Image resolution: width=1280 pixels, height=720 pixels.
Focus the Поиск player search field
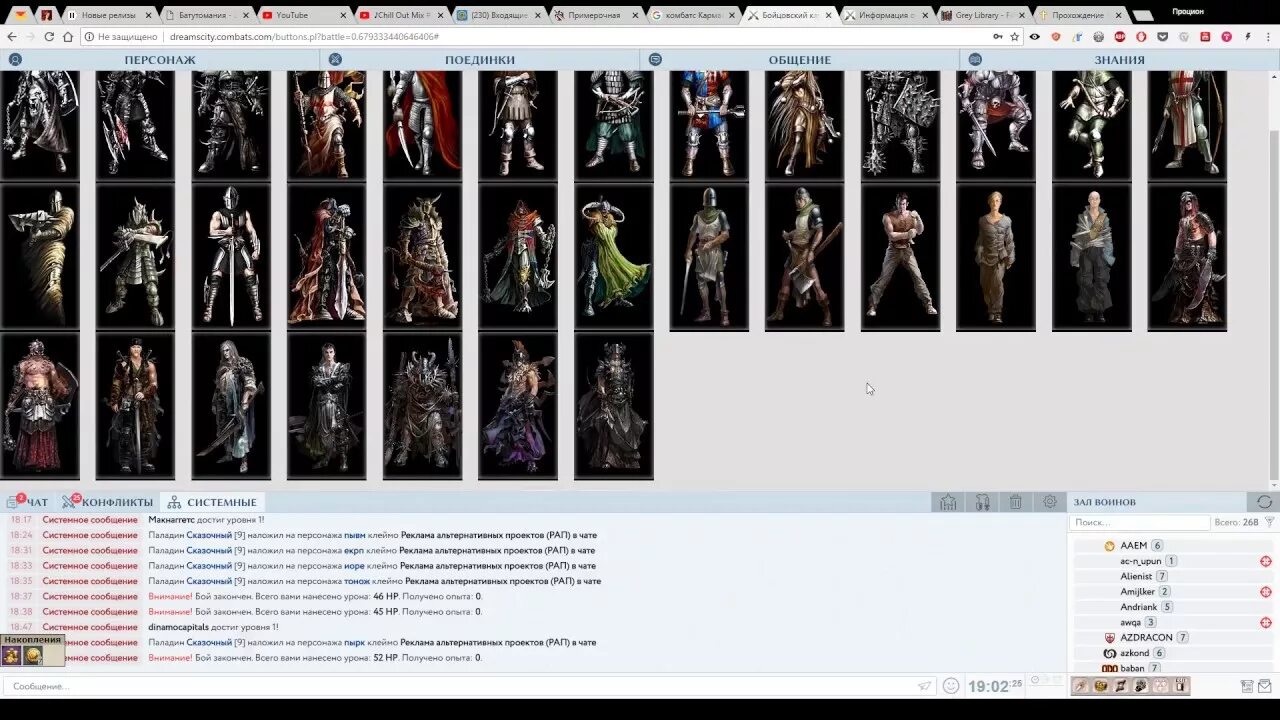tap(1139, 522)
